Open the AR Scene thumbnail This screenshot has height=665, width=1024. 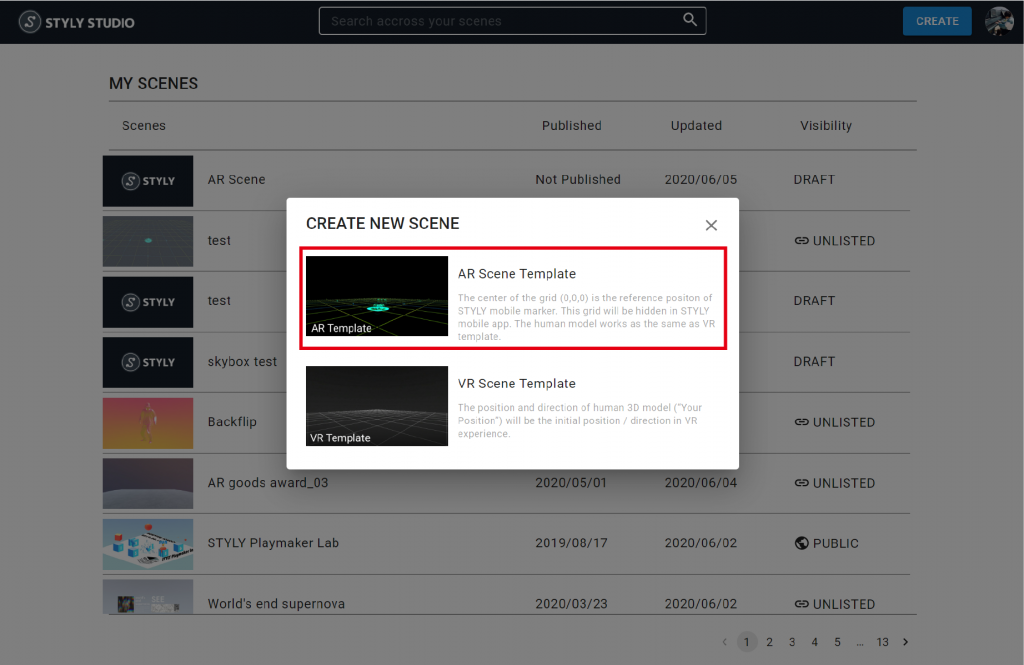[148, 181]
